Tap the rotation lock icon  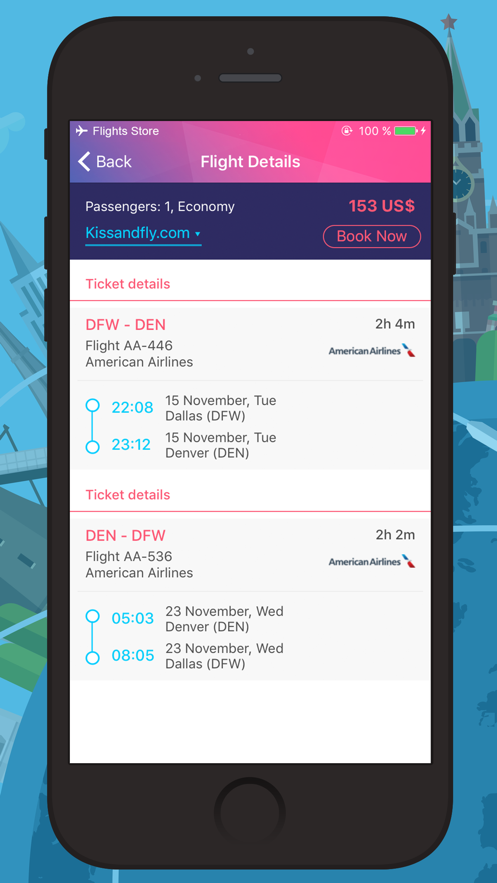[x=347, y=131]
